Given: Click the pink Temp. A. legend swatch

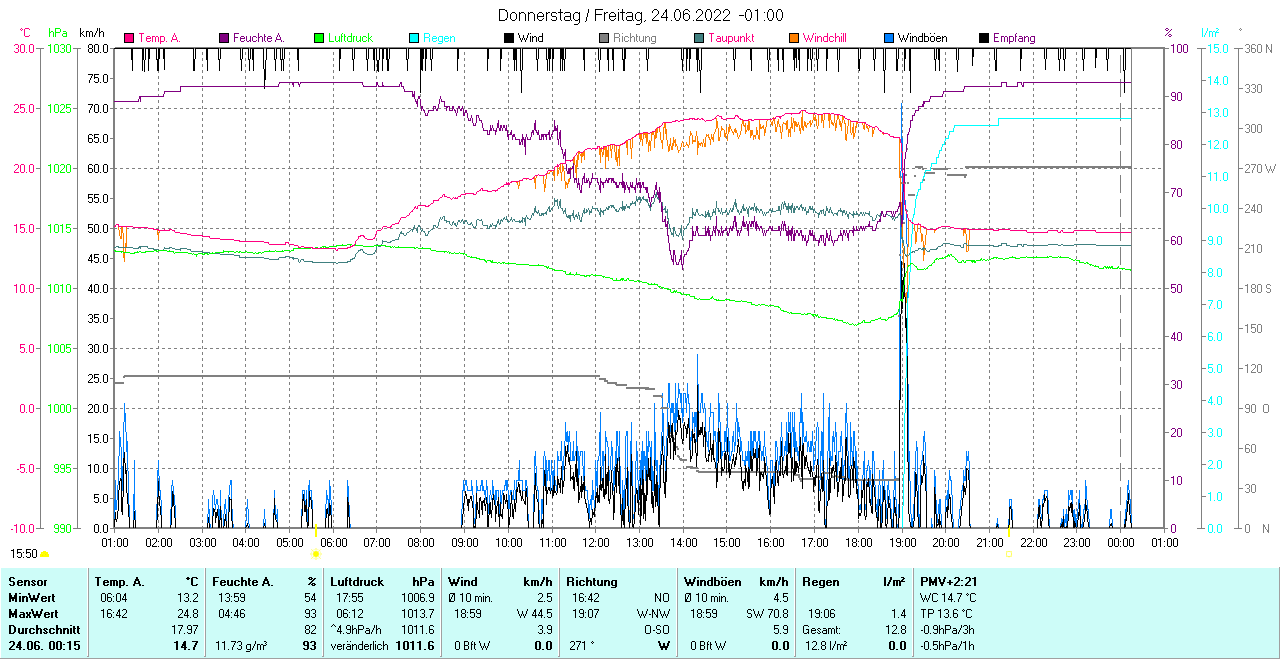Looking at the screenshot, I should click(x=129, y=38).
